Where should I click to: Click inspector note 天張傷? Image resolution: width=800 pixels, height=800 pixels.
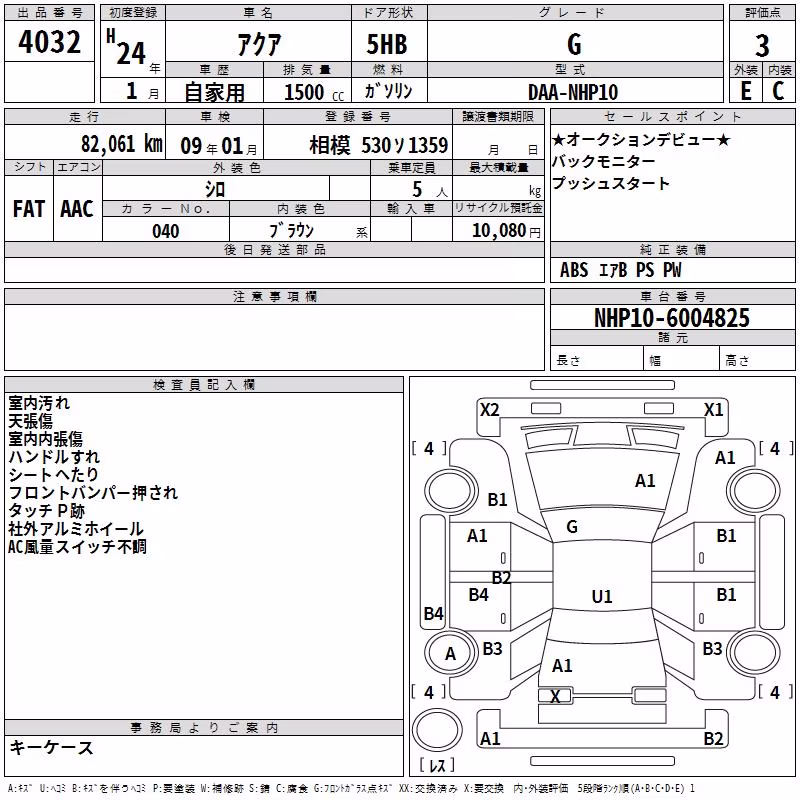pyautogui.click(x=31, y=421)
